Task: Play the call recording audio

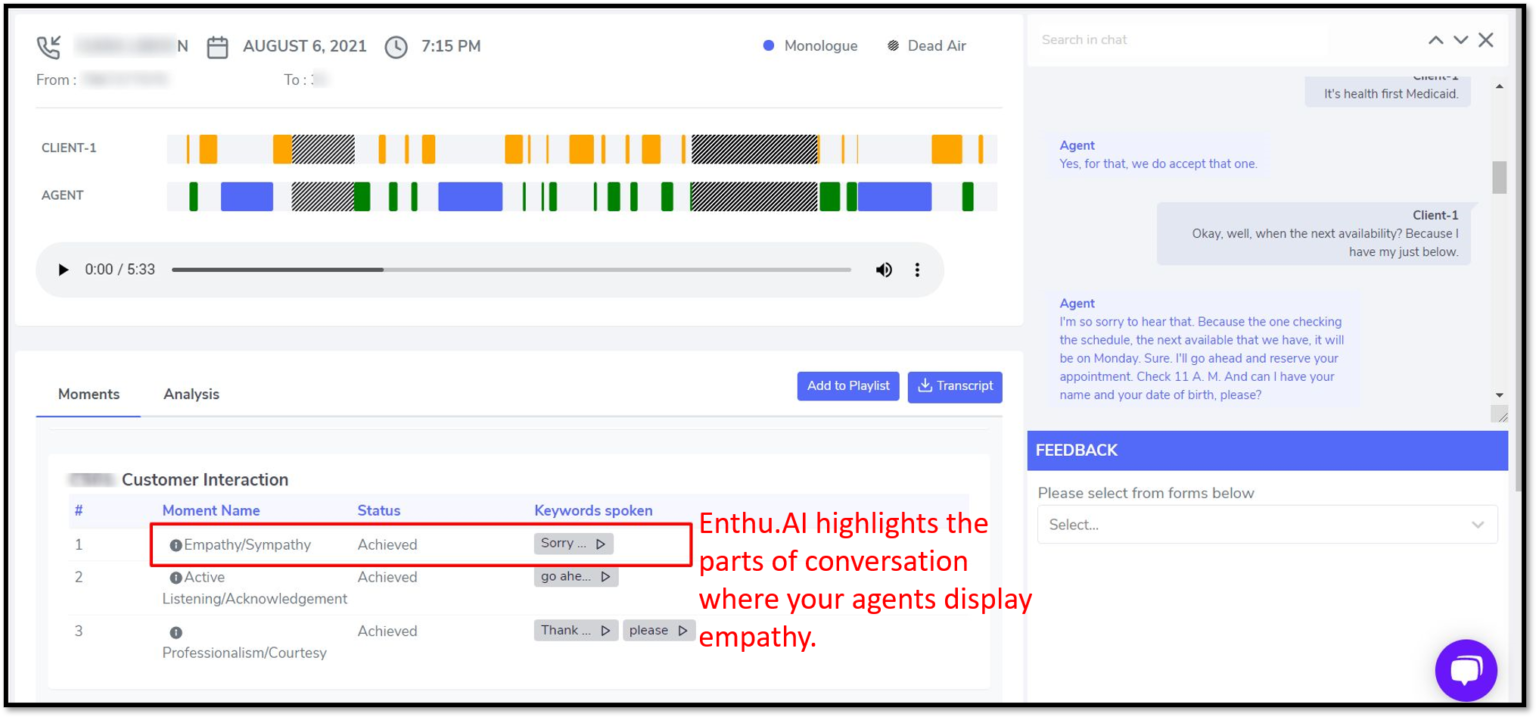Action: [63, 270]
